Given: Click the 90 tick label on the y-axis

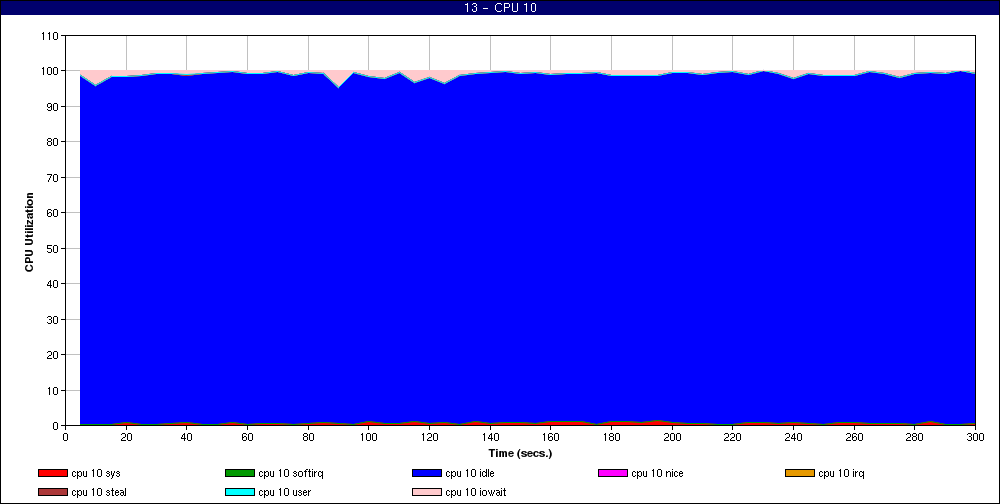Looking at the screenshot, I should 52,107.
